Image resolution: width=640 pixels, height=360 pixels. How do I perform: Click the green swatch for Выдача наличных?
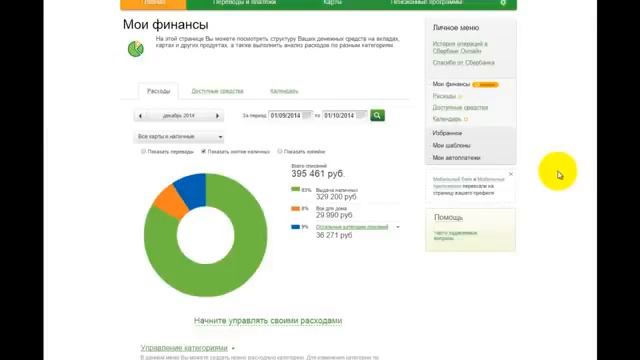pos(296,189)
